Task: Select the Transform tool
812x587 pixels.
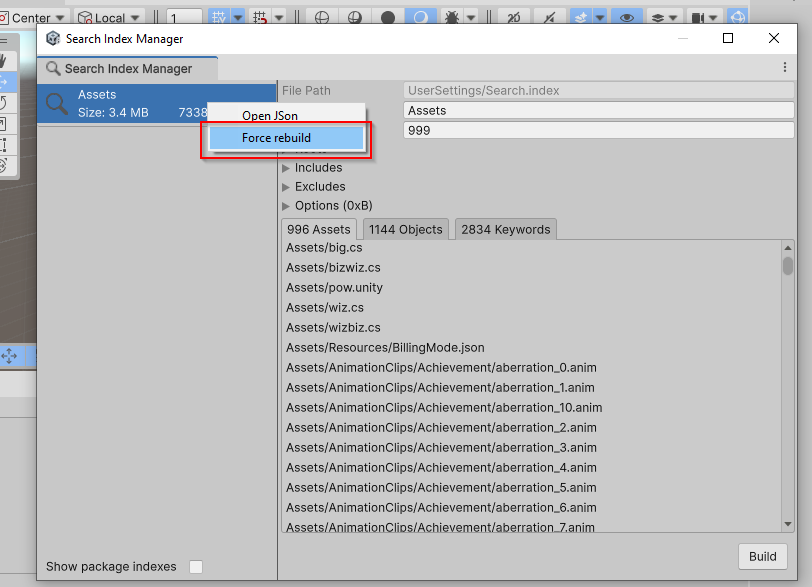Action: click(x=9, y=164)
